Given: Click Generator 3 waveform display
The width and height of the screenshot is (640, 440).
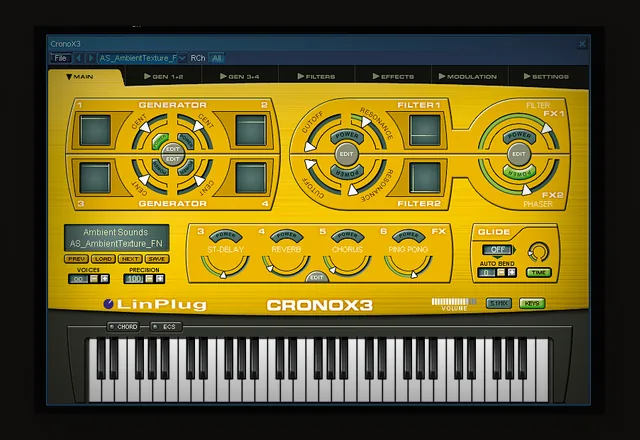Looking at the screenshot, I should coord(95,178).
